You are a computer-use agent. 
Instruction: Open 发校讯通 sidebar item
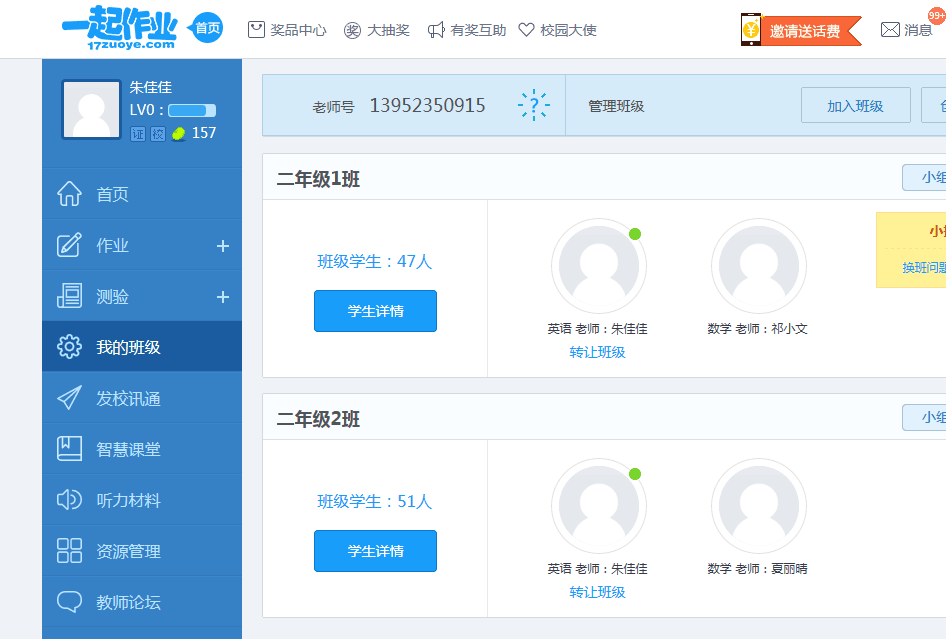[142, 398]
